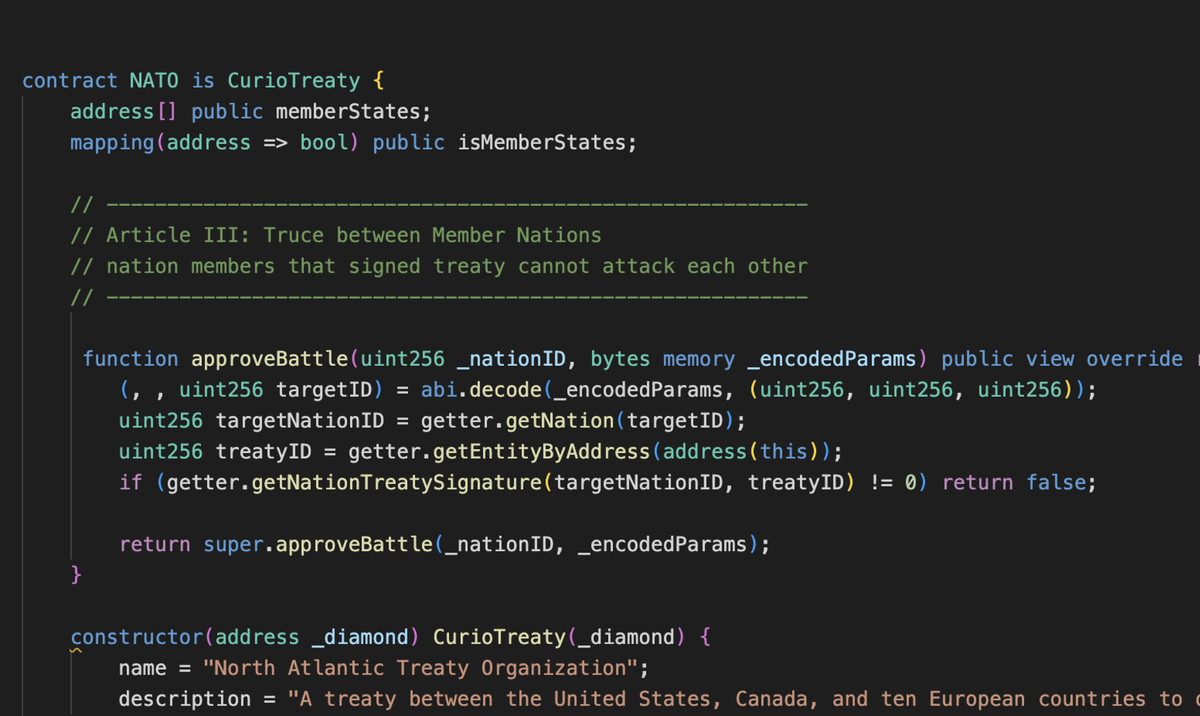
Task: Click the 'bytes' type in the function signature
Action: point(620,358)
